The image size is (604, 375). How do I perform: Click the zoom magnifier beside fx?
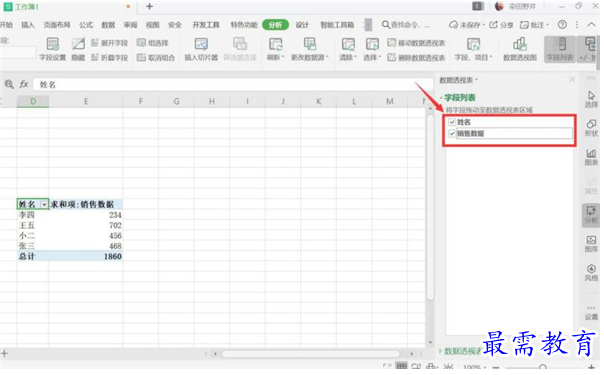(x=9, y=84)
